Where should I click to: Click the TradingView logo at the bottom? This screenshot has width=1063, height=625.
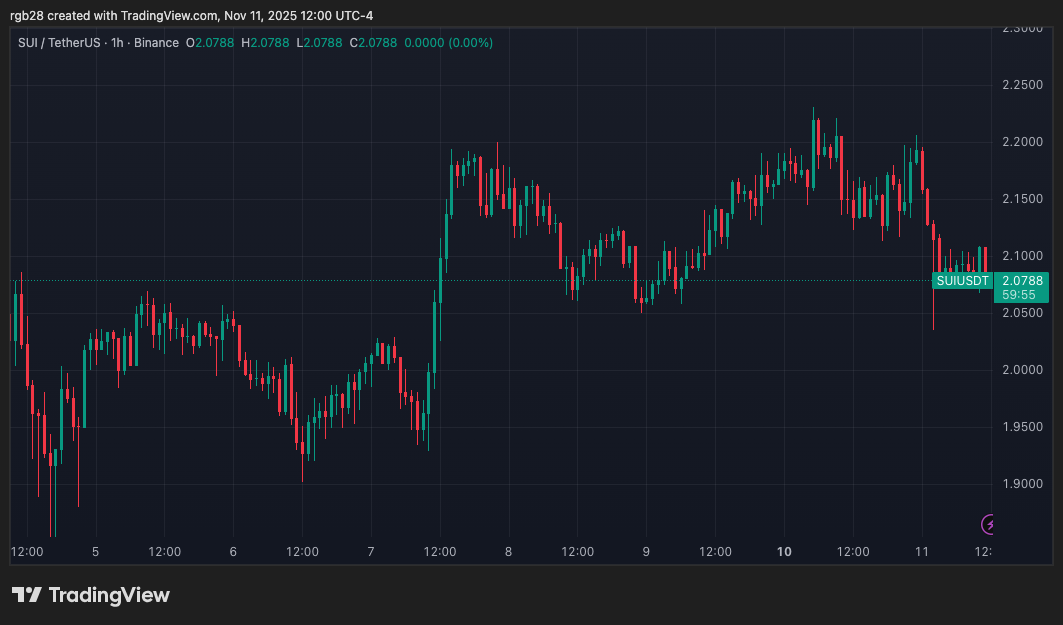91,595
